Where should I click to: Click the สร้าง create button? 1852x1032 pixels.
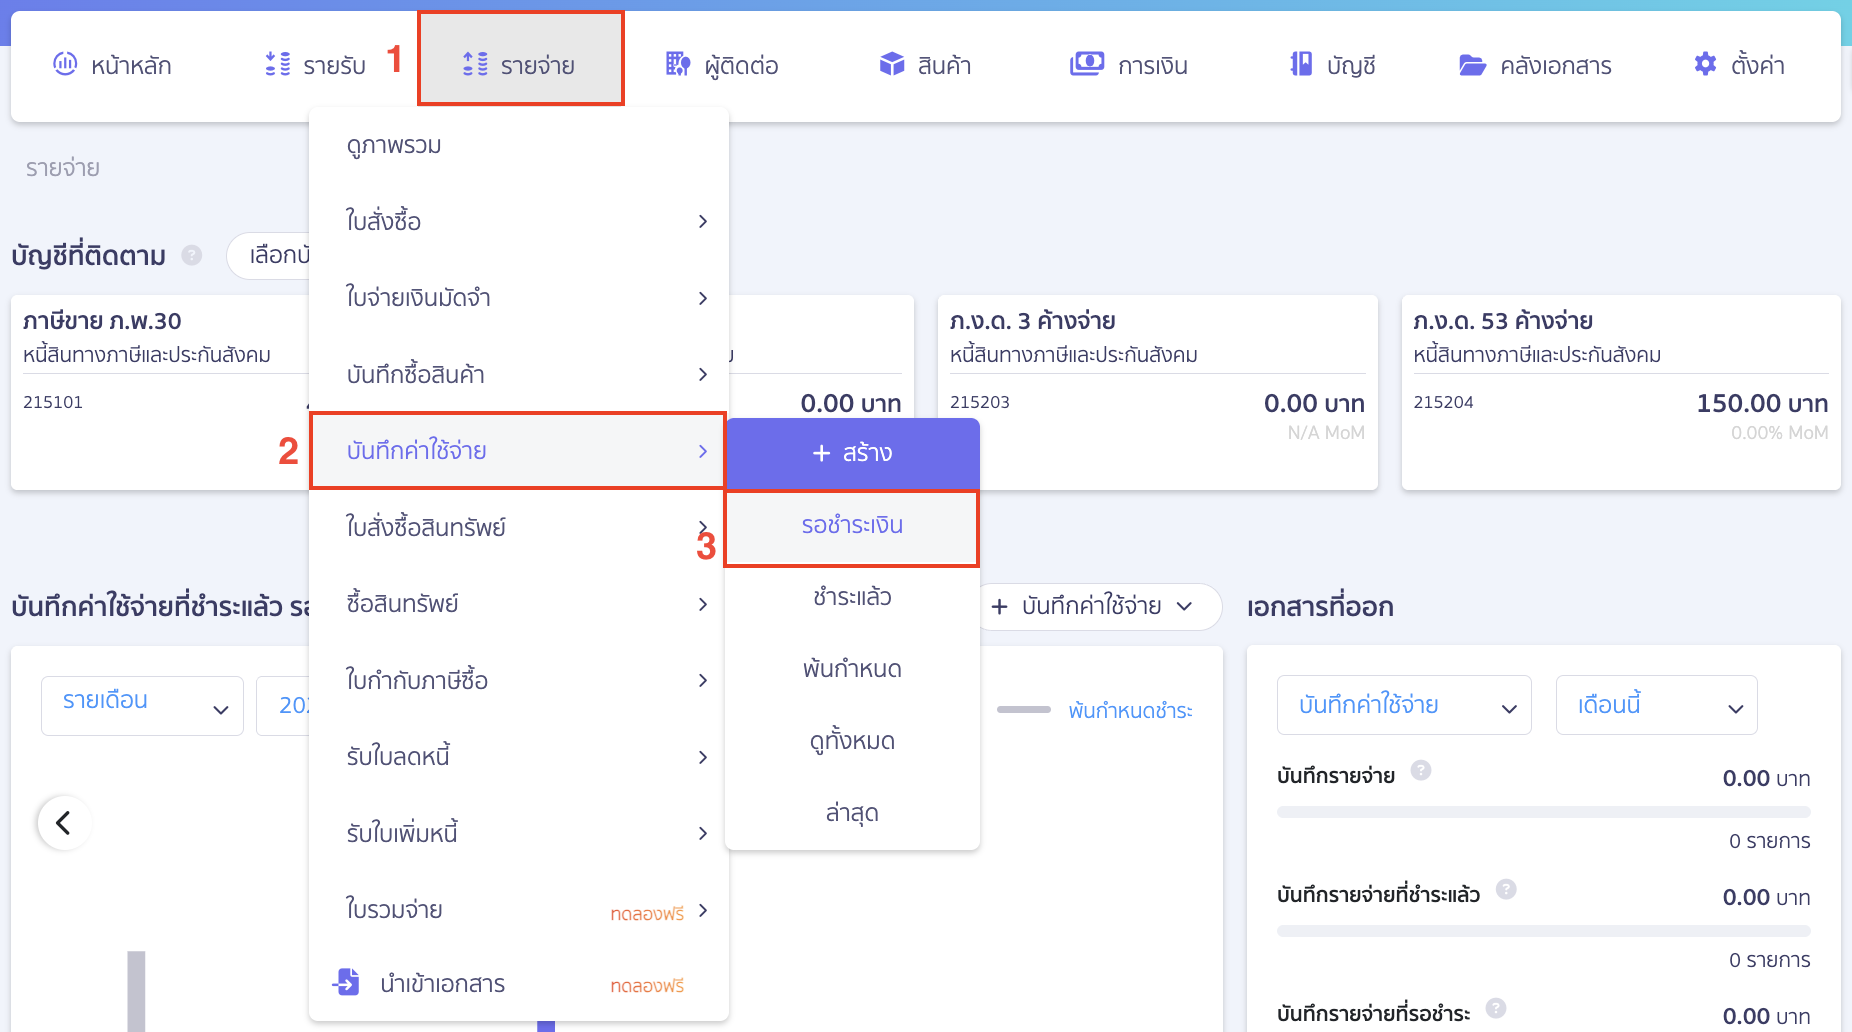(x=852, y=453)
